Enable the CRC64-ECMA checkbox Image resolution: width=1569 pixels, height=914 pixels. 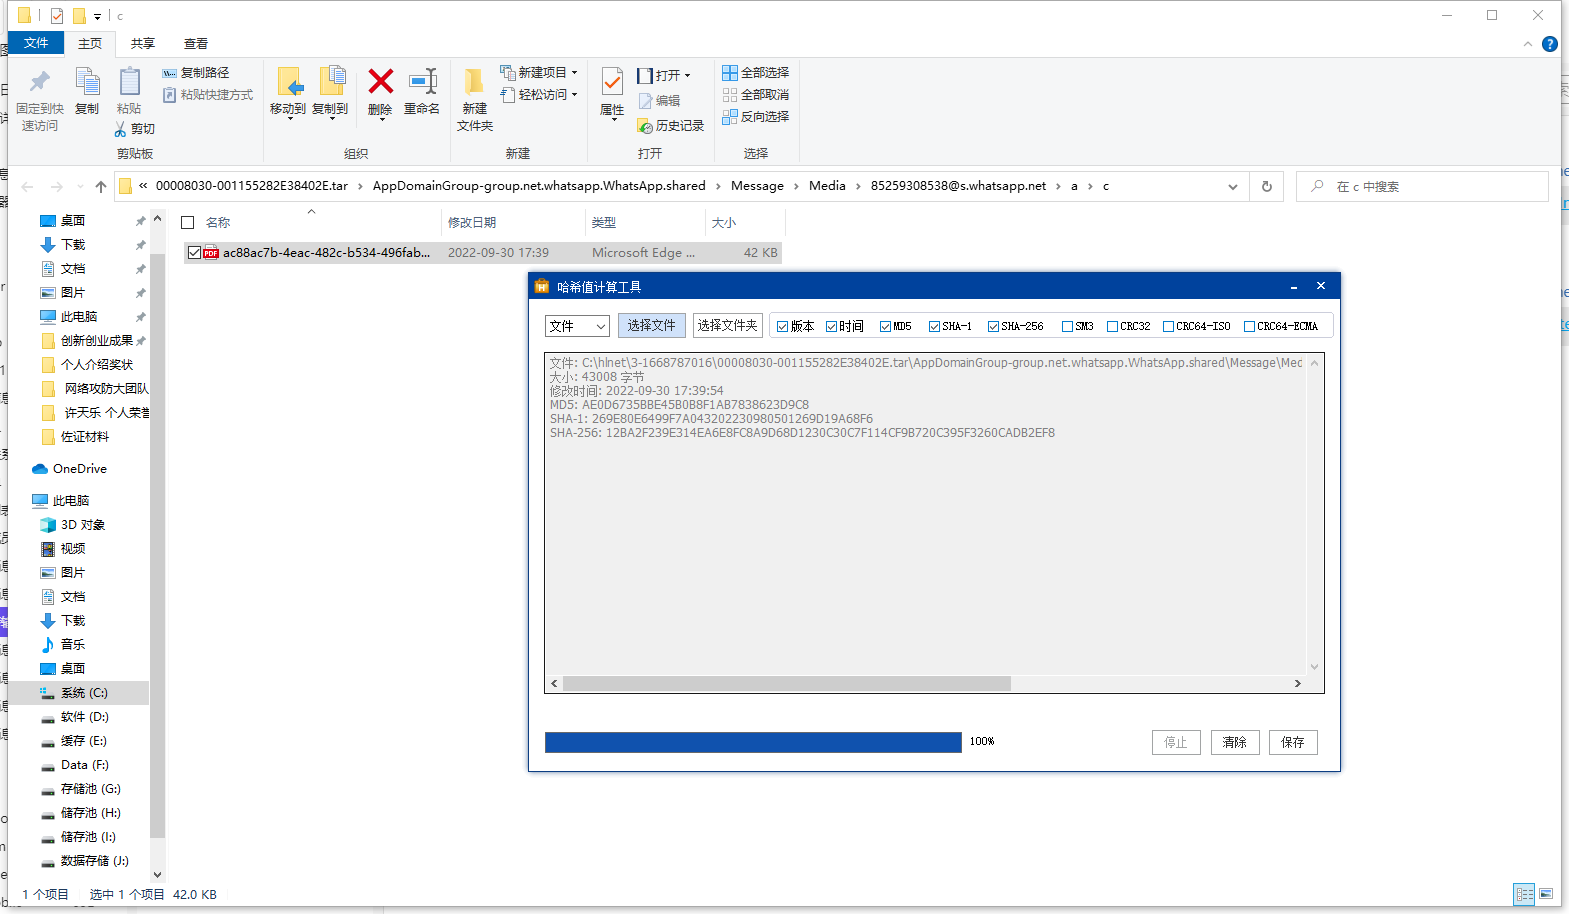1249,327
